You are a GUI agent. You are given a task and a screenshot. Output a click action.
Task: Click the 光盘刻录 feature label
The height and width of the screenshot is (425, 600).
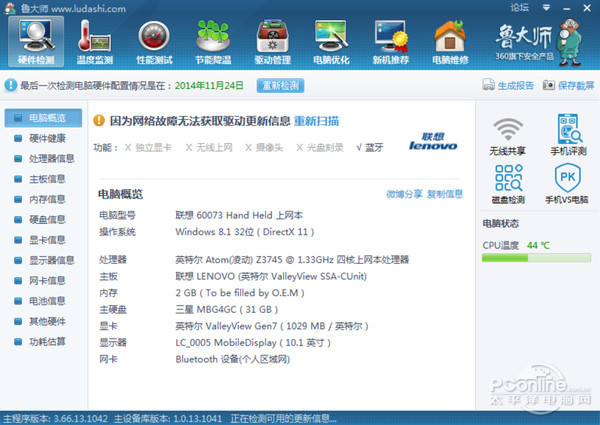(x=325, y=147)
